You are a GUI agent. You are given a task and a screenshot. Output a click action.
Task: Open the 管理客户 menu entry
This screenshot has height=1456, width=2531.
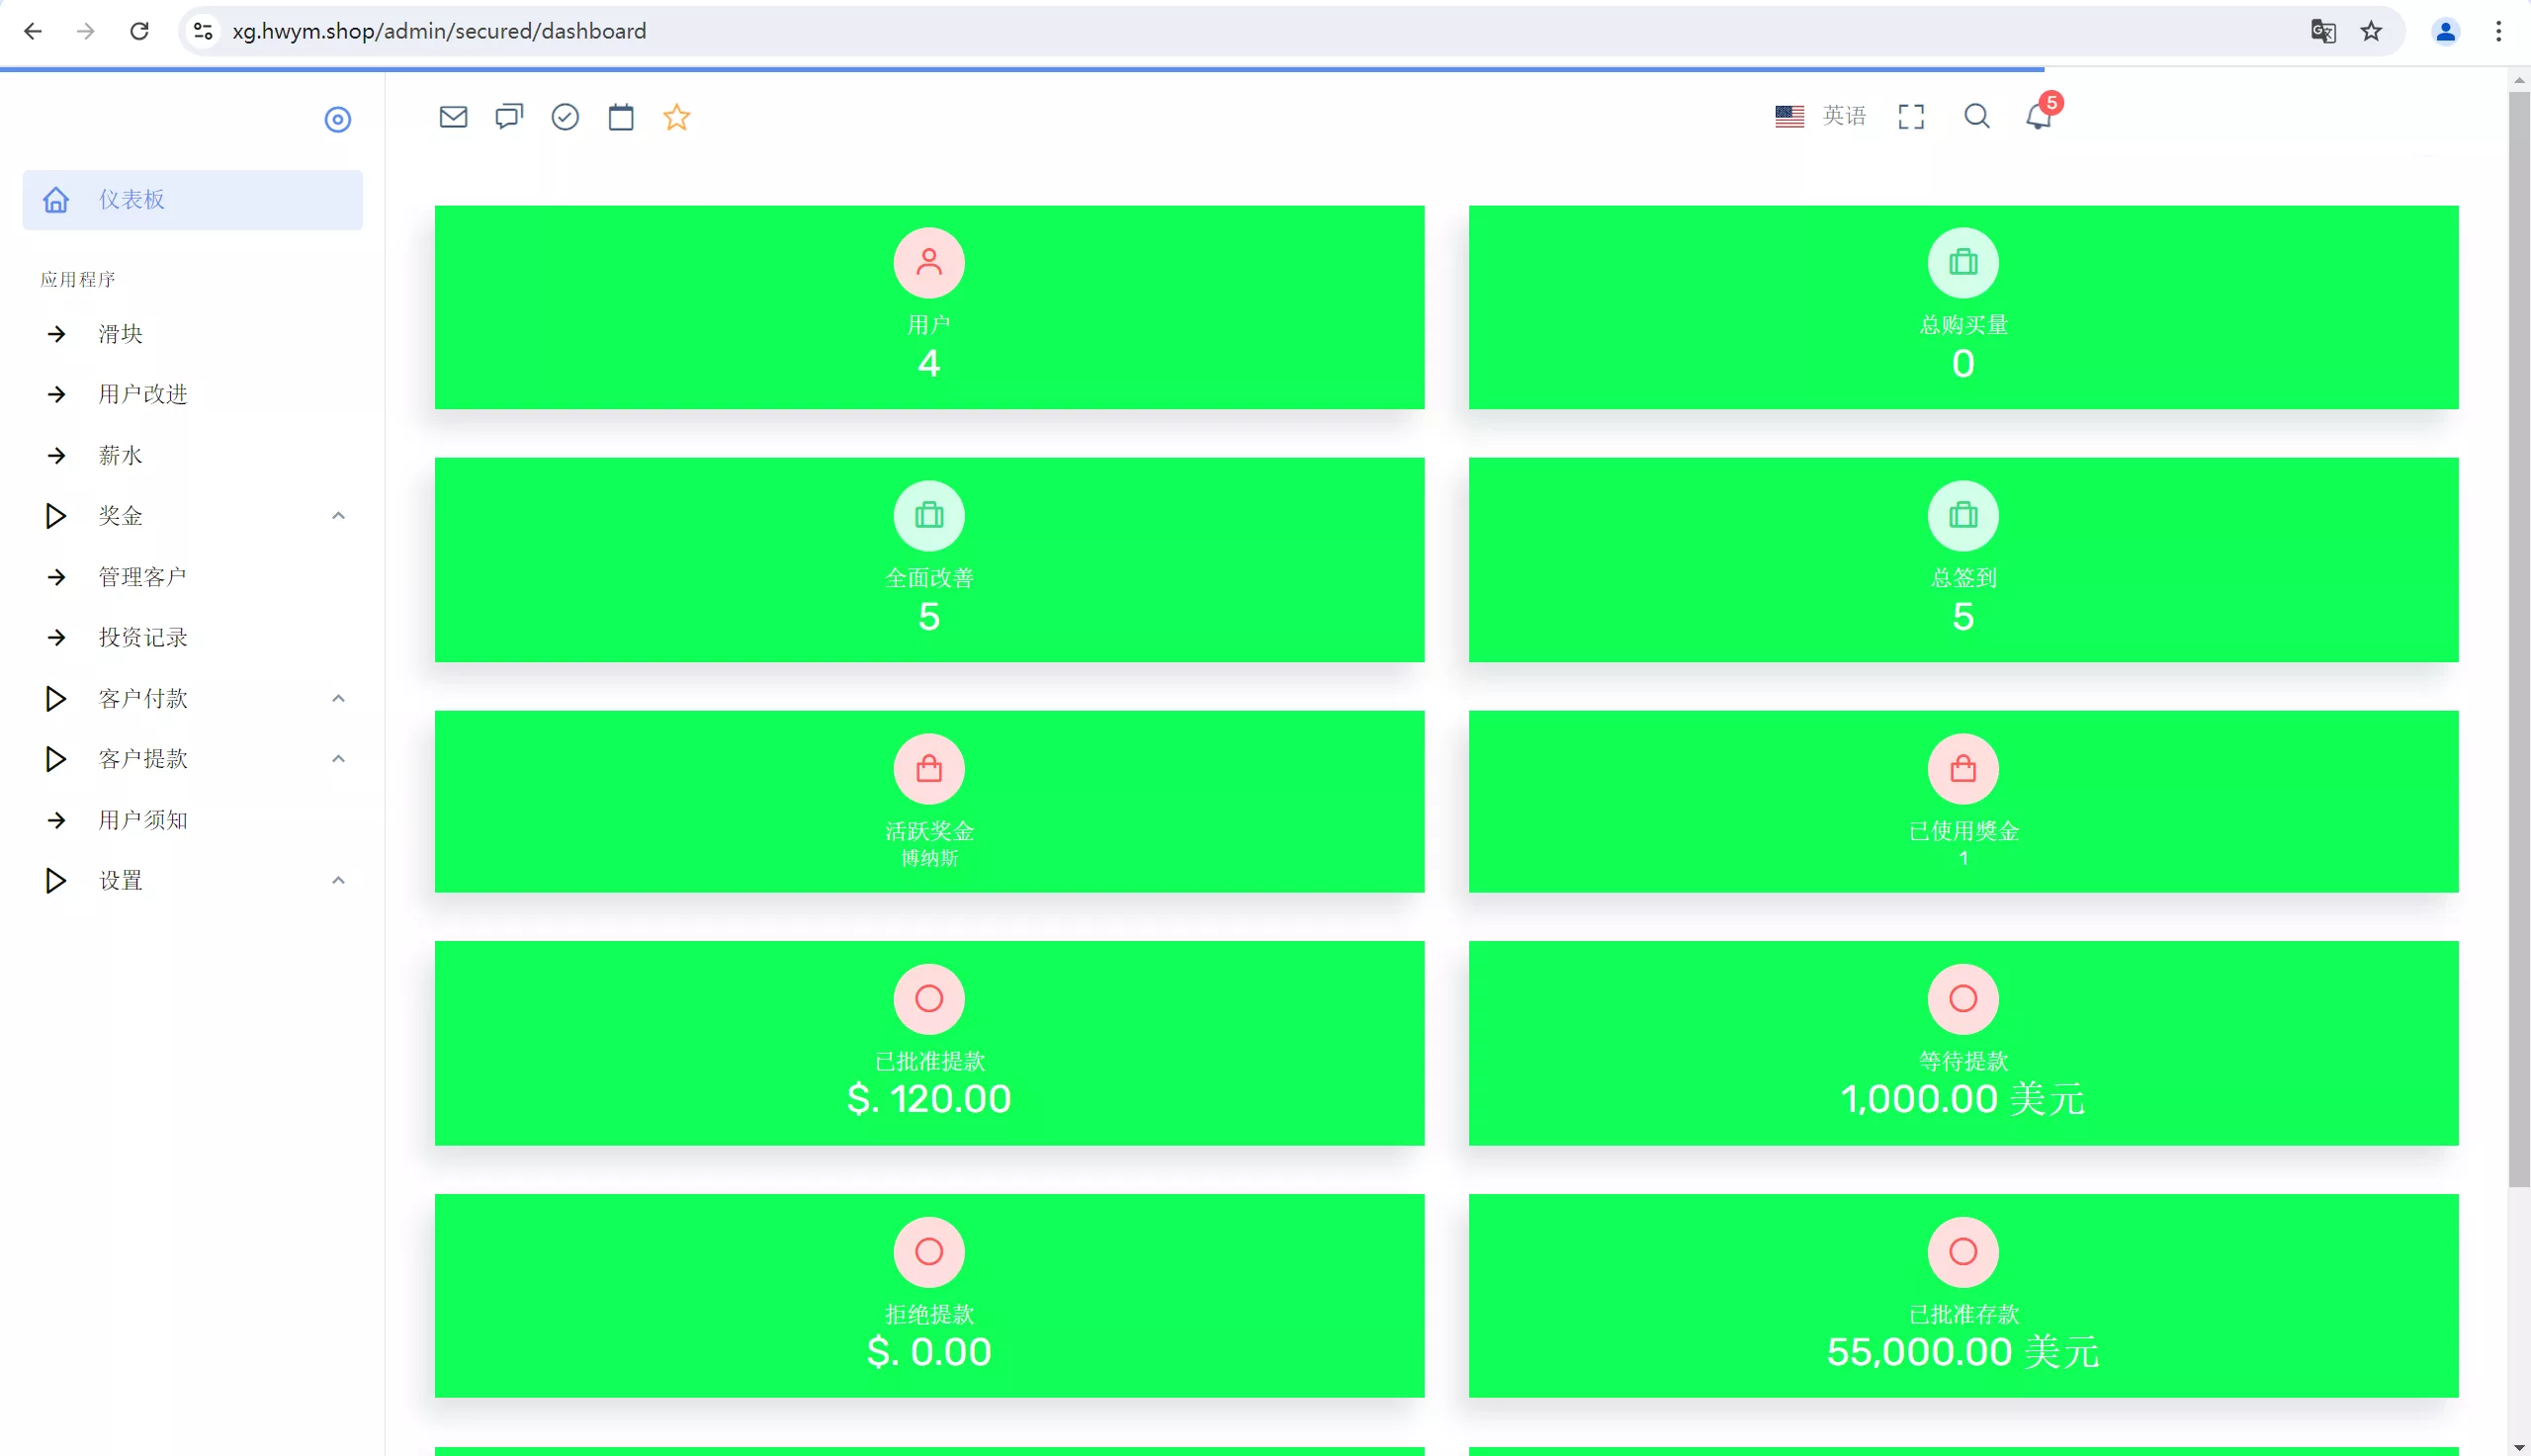coord(142,577)
